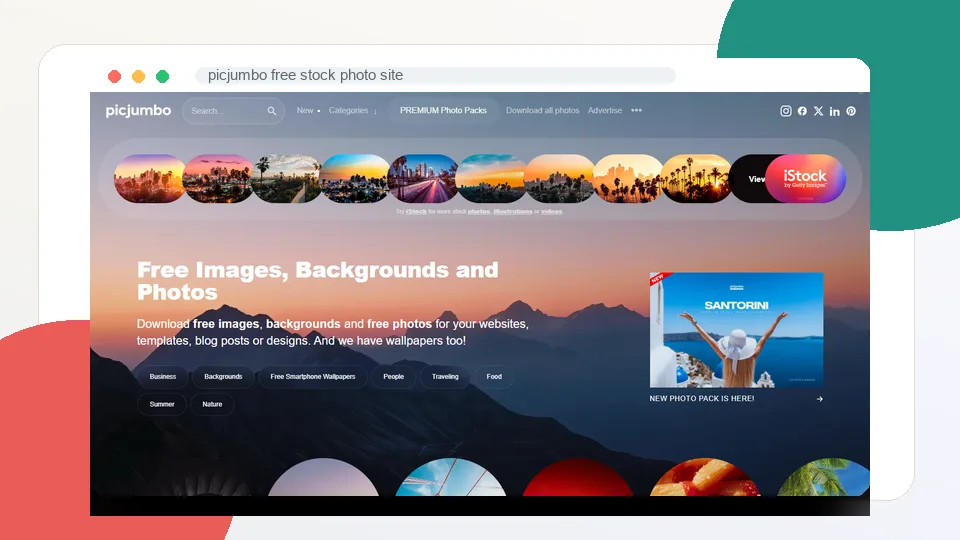Viewport: 960px width, 540px height.
Task: Select Free Smartphone Wallpapers tag
Action: (313, 377)
